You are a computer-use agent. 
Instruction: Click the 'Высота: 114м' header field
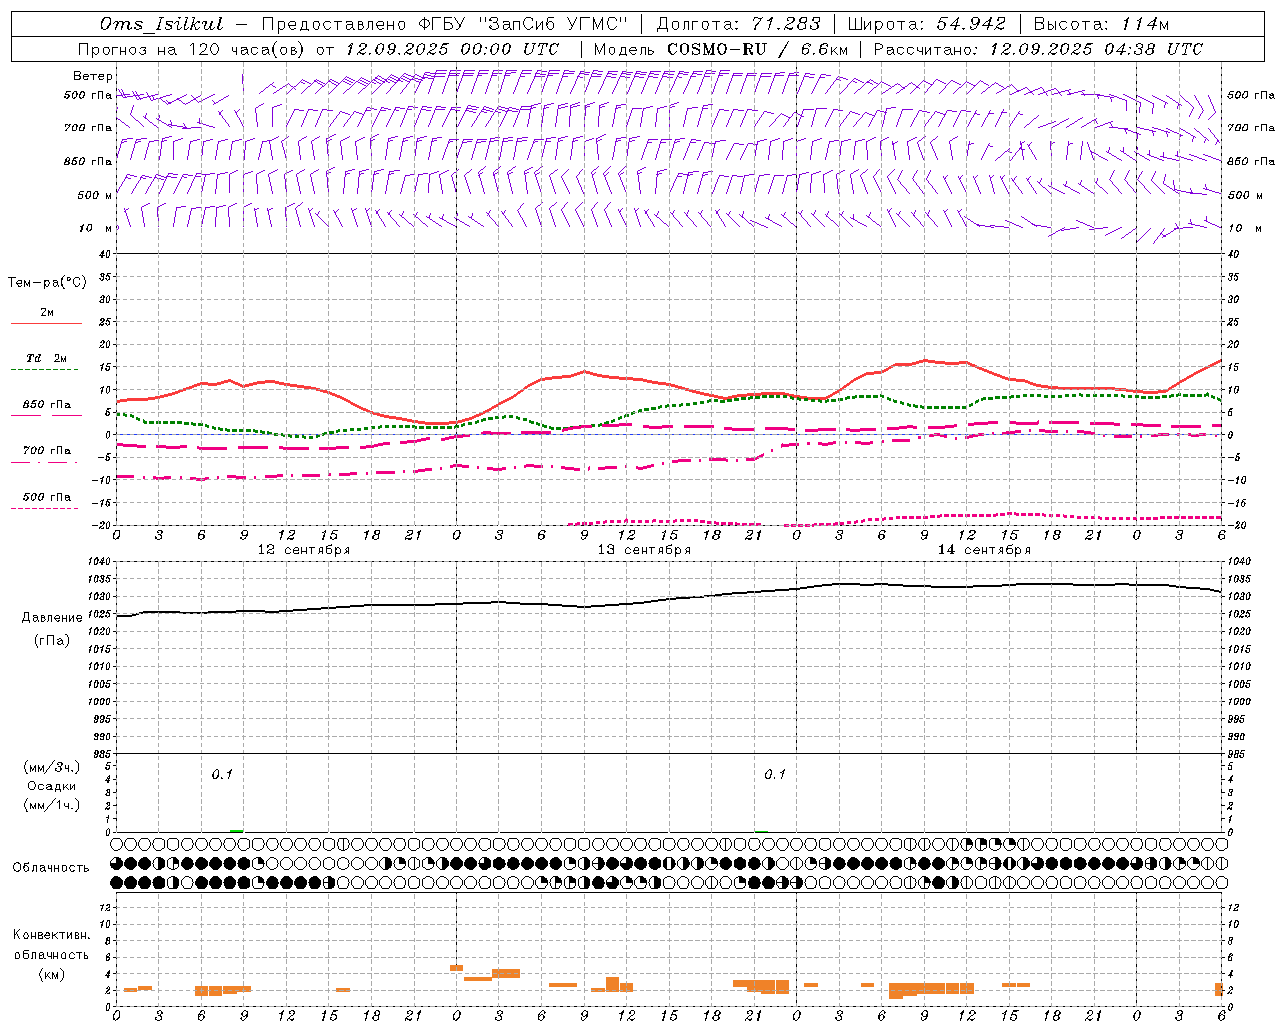point(1101,24)
